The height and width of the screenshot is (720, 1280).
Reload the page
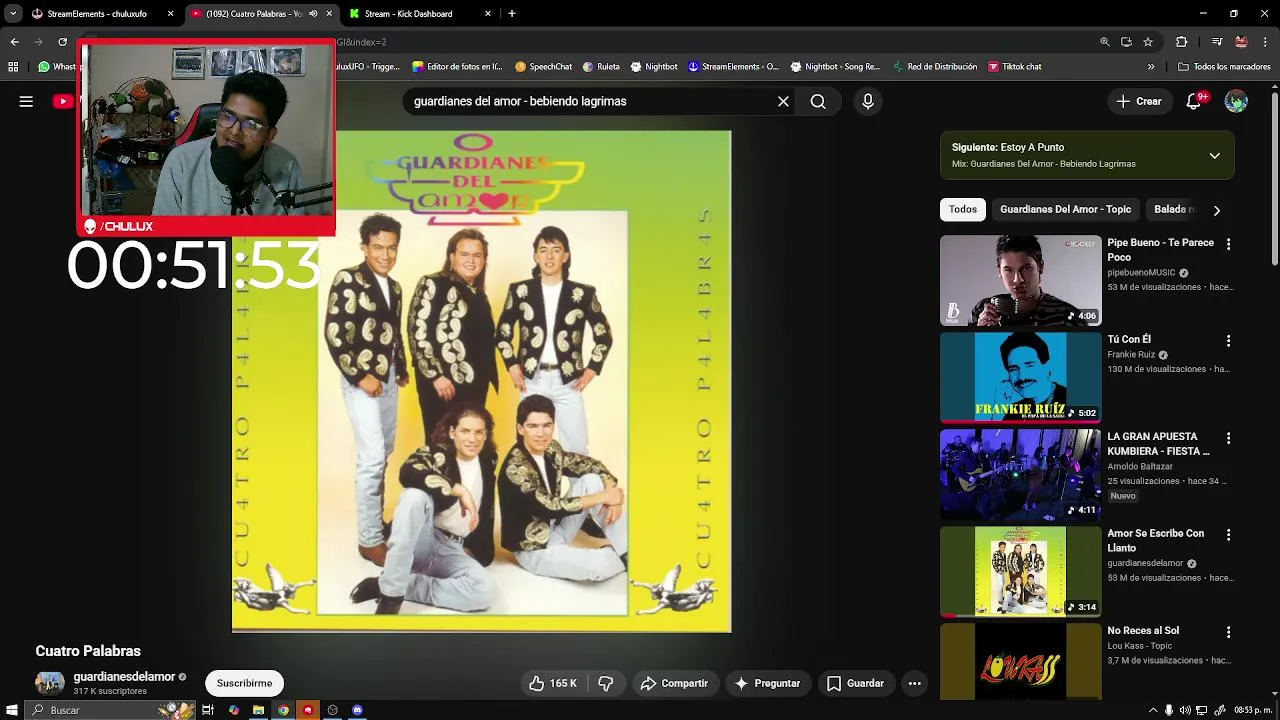coord(62,42)
